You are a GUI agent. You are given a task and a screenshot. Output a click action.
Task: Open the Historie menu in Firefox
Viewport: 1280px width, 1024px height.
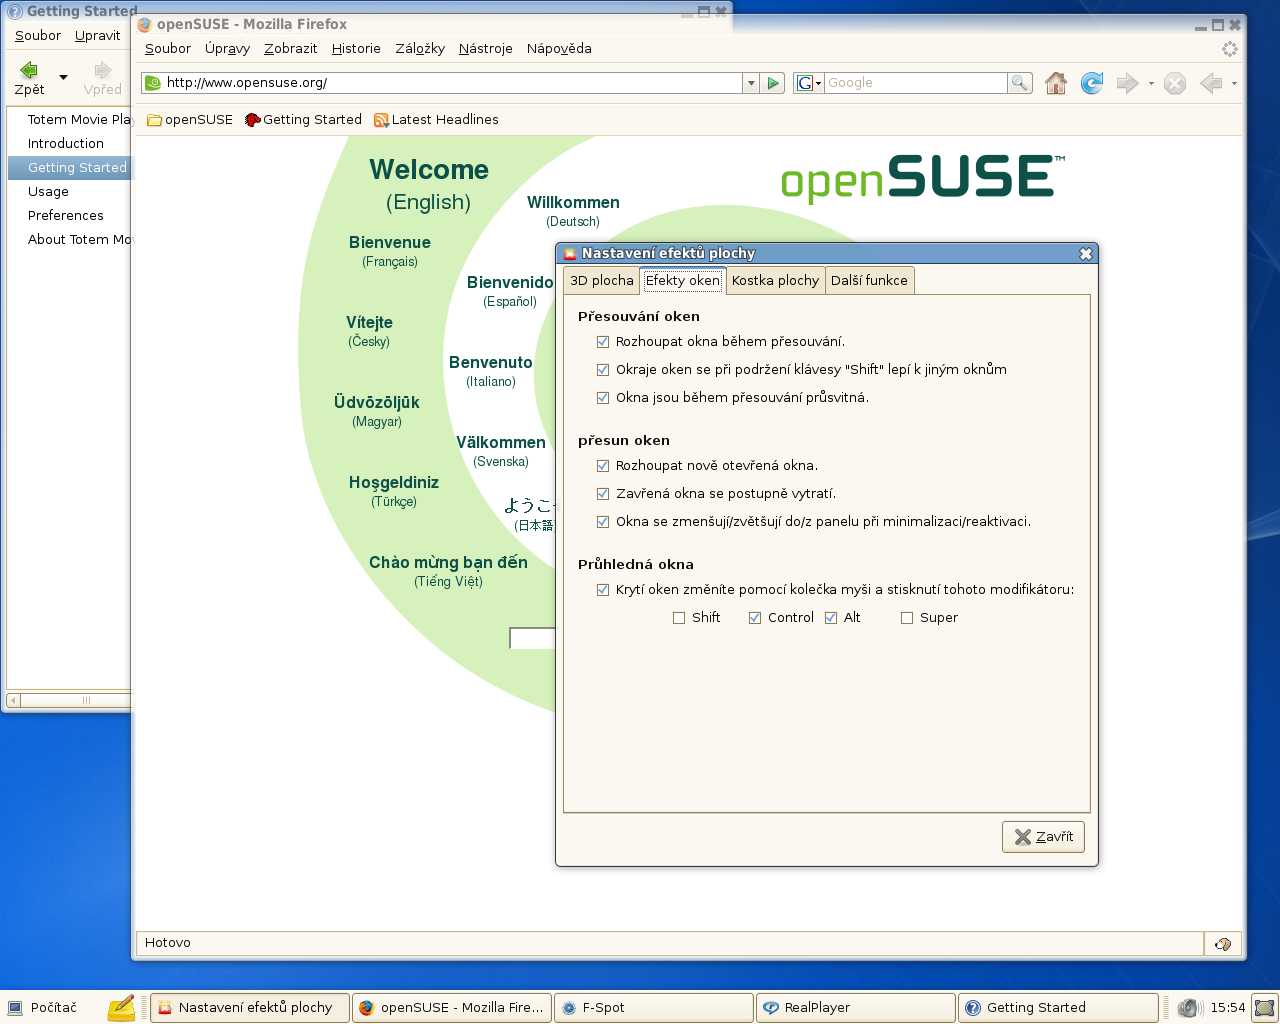click(356, 48)
